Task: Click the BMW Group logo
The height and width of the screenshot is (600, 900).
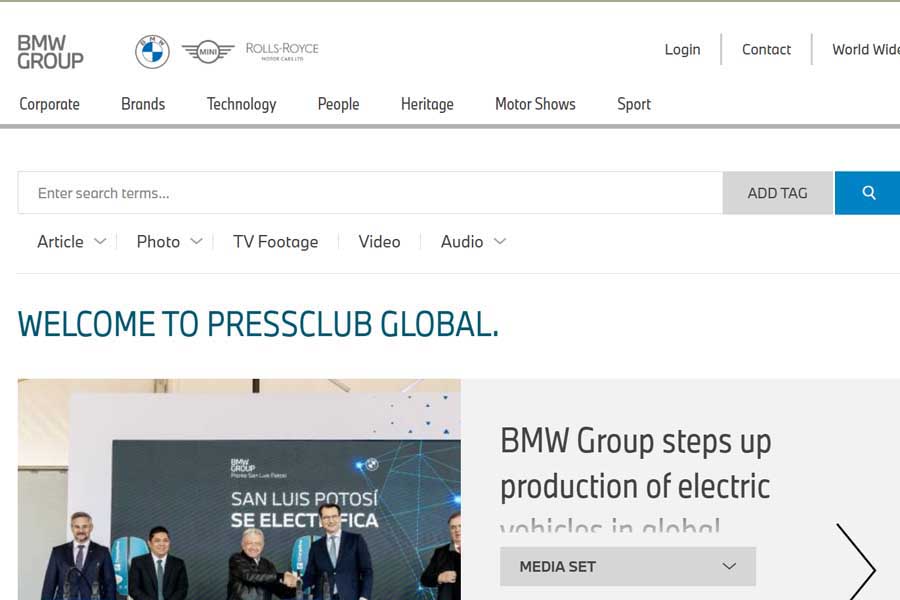Action: (48, 49)
